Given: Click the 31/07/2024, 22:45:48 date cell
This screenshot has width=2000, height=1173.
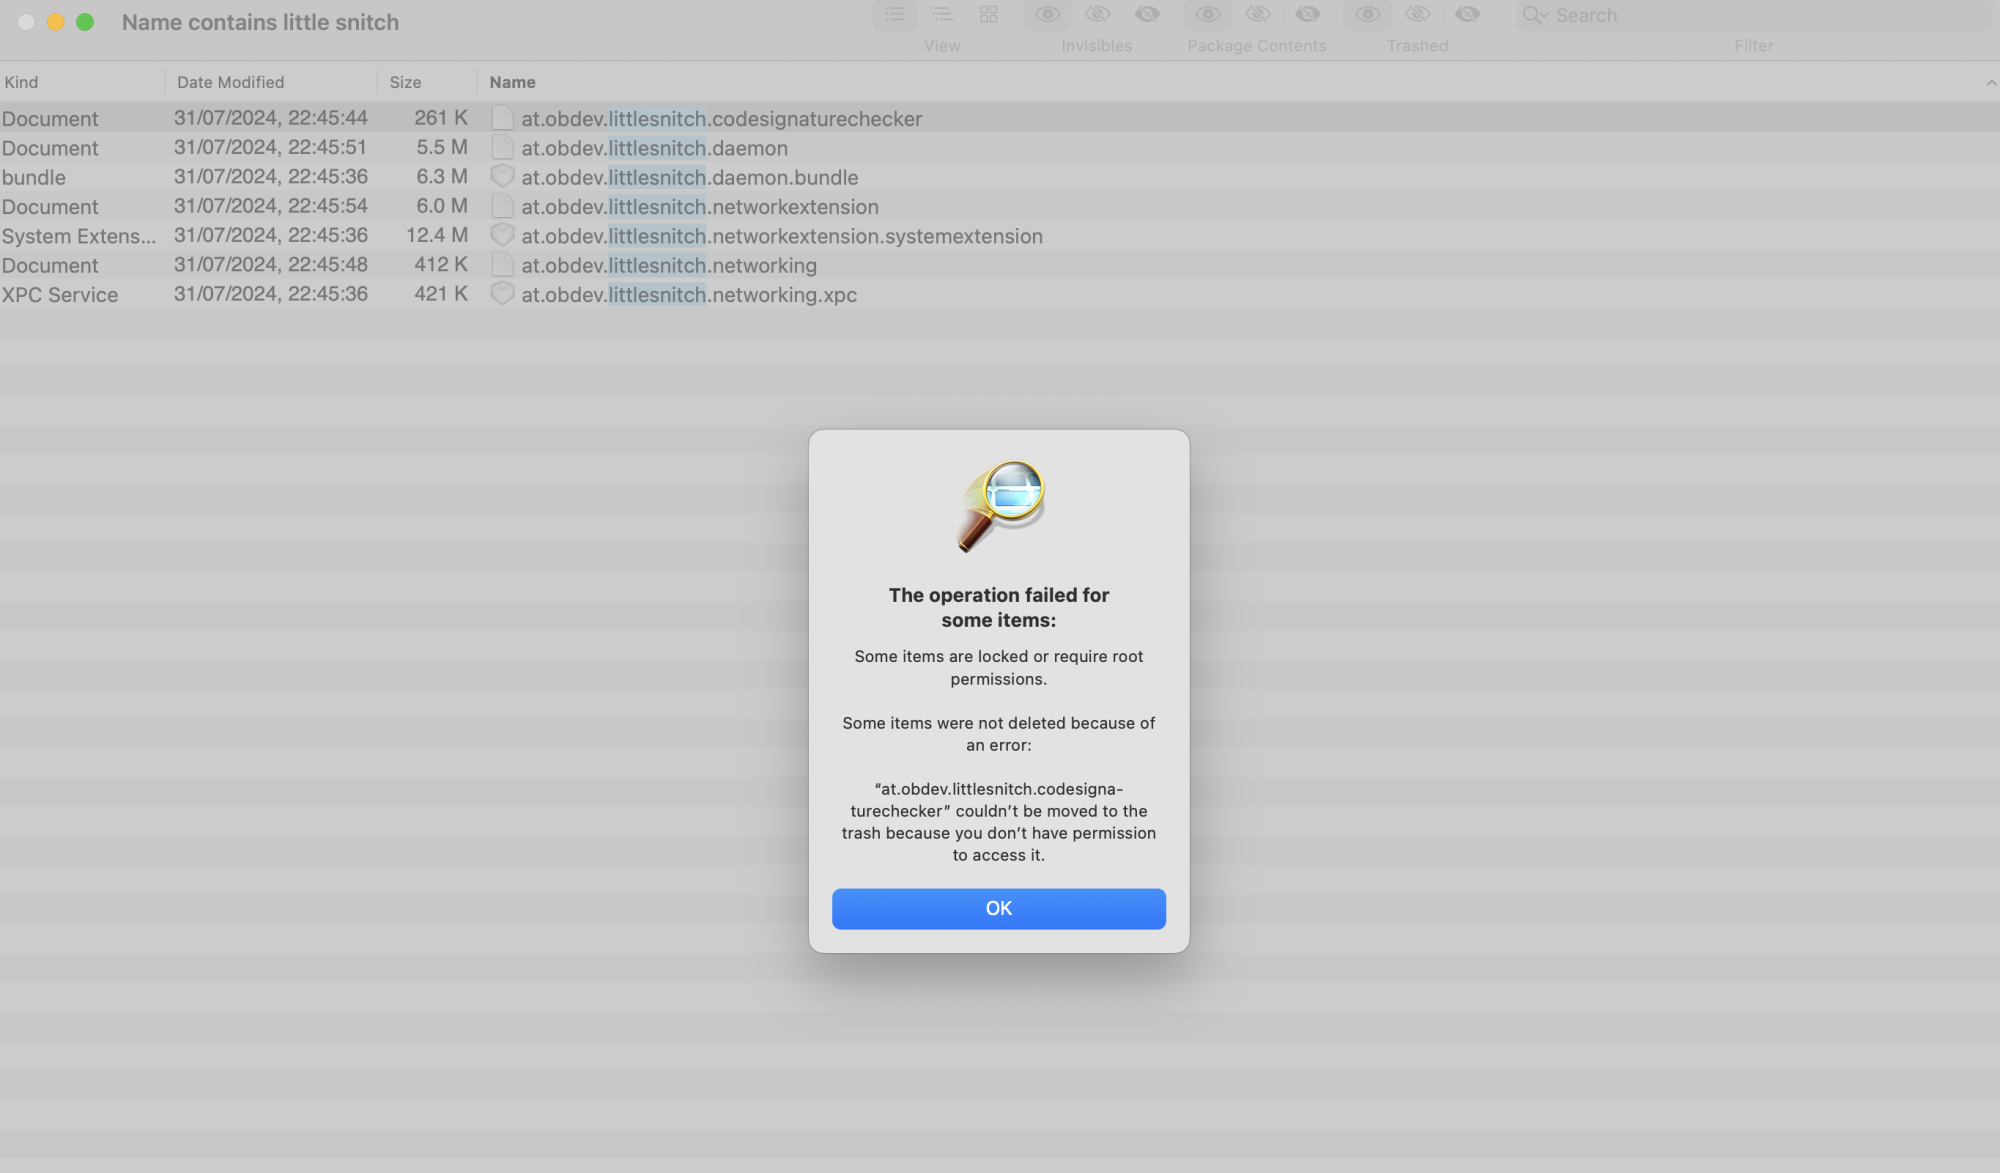Looking at the screenshot, I should coord(271,265).
